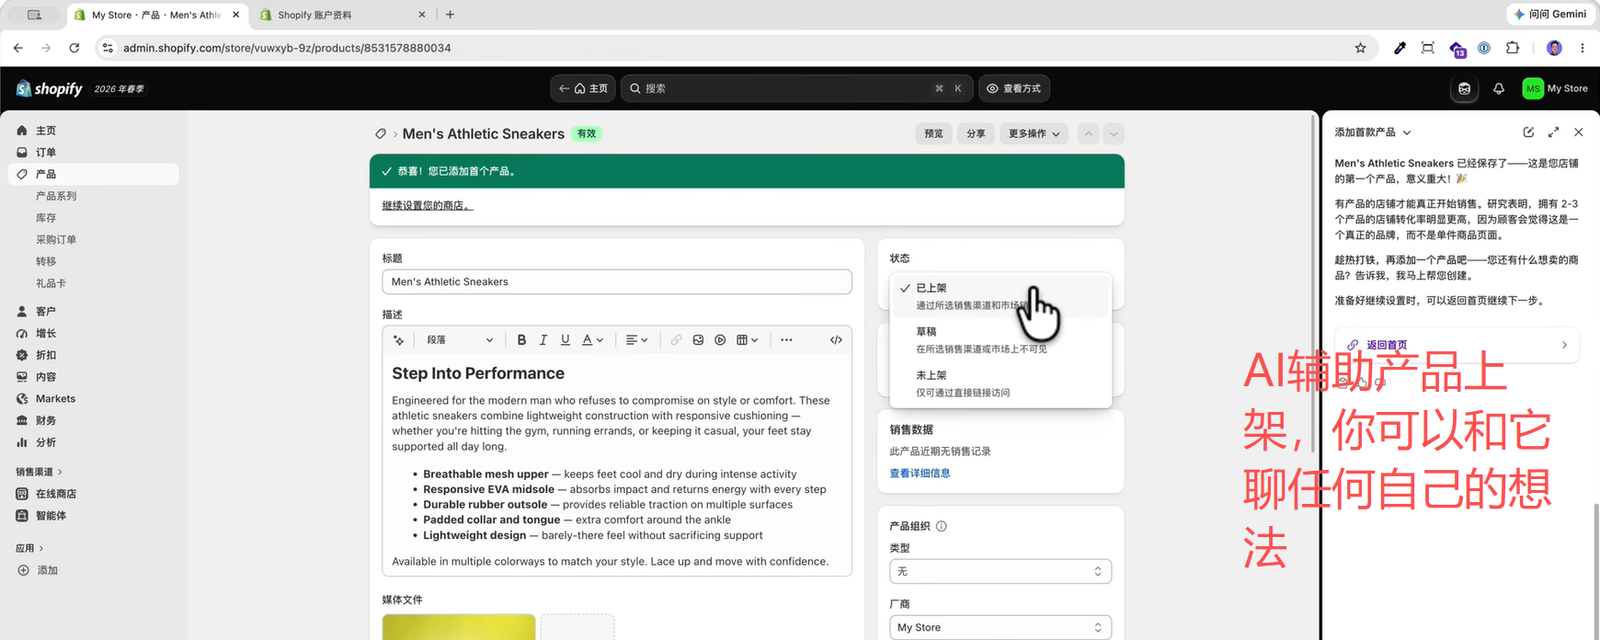Open the text alignment dropdown

[637, 340]
